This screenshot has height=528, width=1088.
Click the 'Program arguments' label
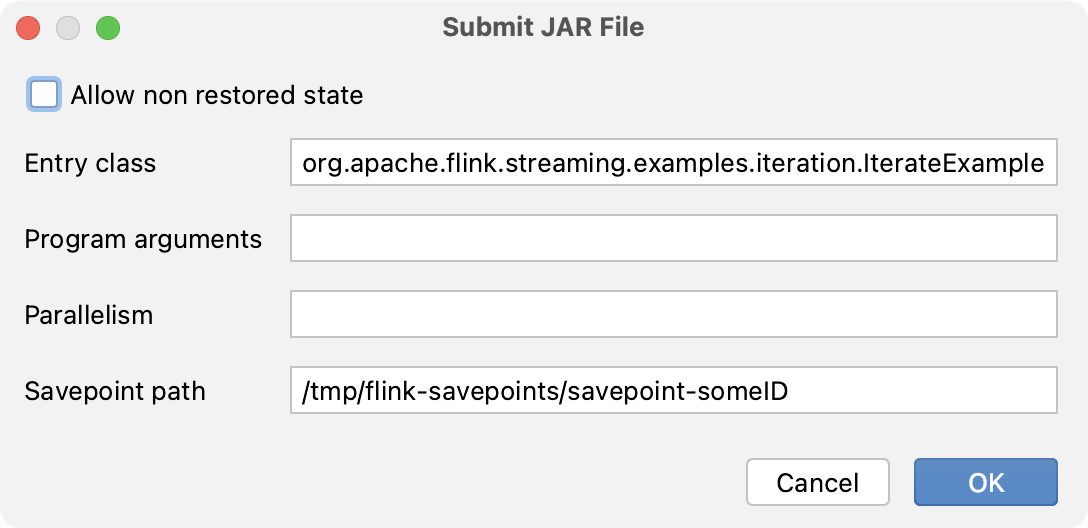(x=143, y=240)
